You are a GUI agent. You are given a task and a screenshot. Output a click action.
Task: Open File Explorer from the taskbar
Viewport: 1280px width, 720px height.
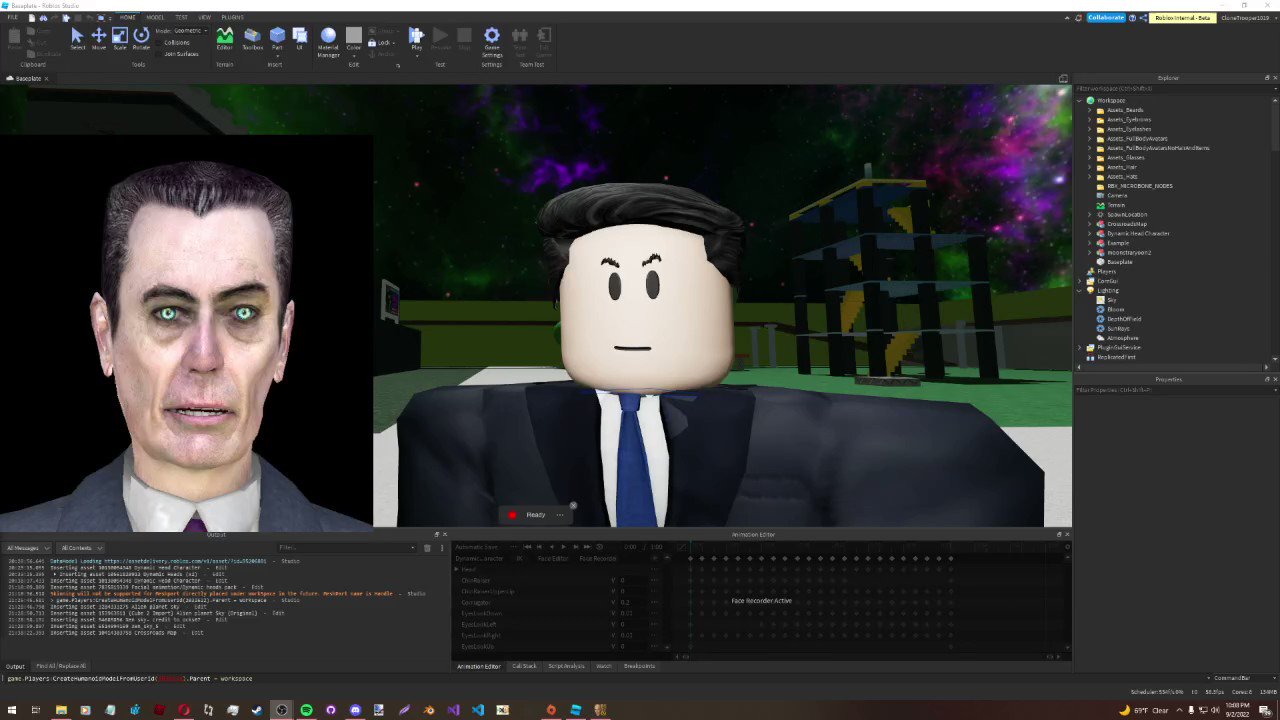[61, 710]
